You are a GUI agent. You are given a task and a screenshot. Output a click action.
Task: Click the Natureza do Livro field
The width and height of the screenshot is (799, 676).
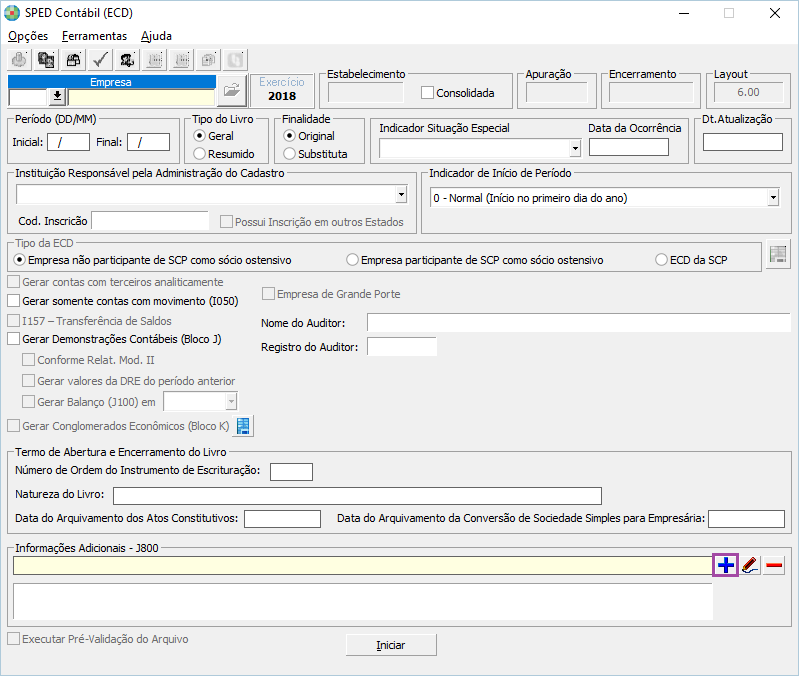(x=357, y=496)
